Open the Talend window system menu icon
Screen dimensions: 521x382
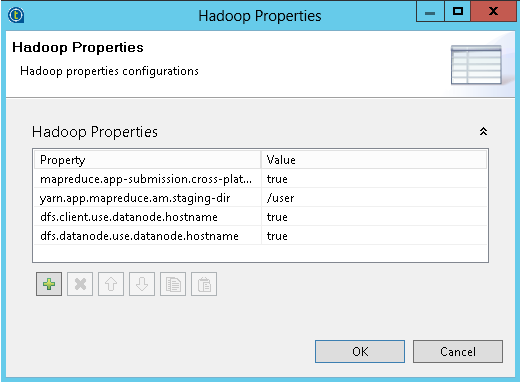pos(16,15)
